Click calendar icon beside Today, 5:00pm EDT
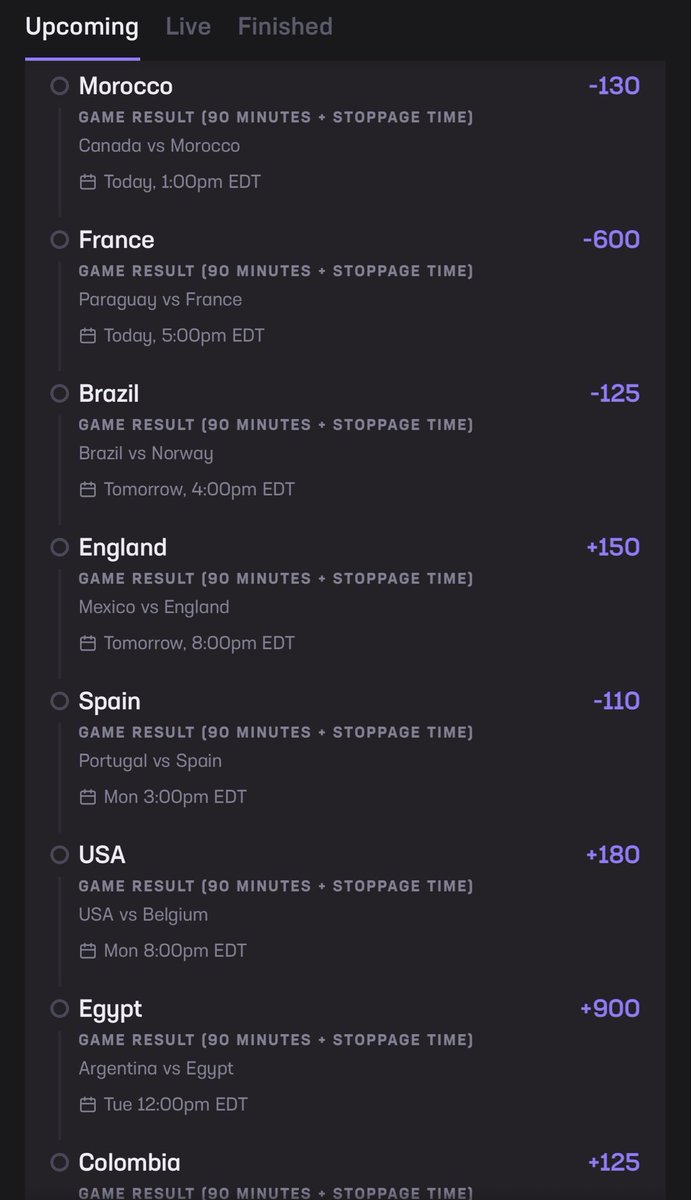691x1200 pixels. pyautogui.click(x=88, y=336)
